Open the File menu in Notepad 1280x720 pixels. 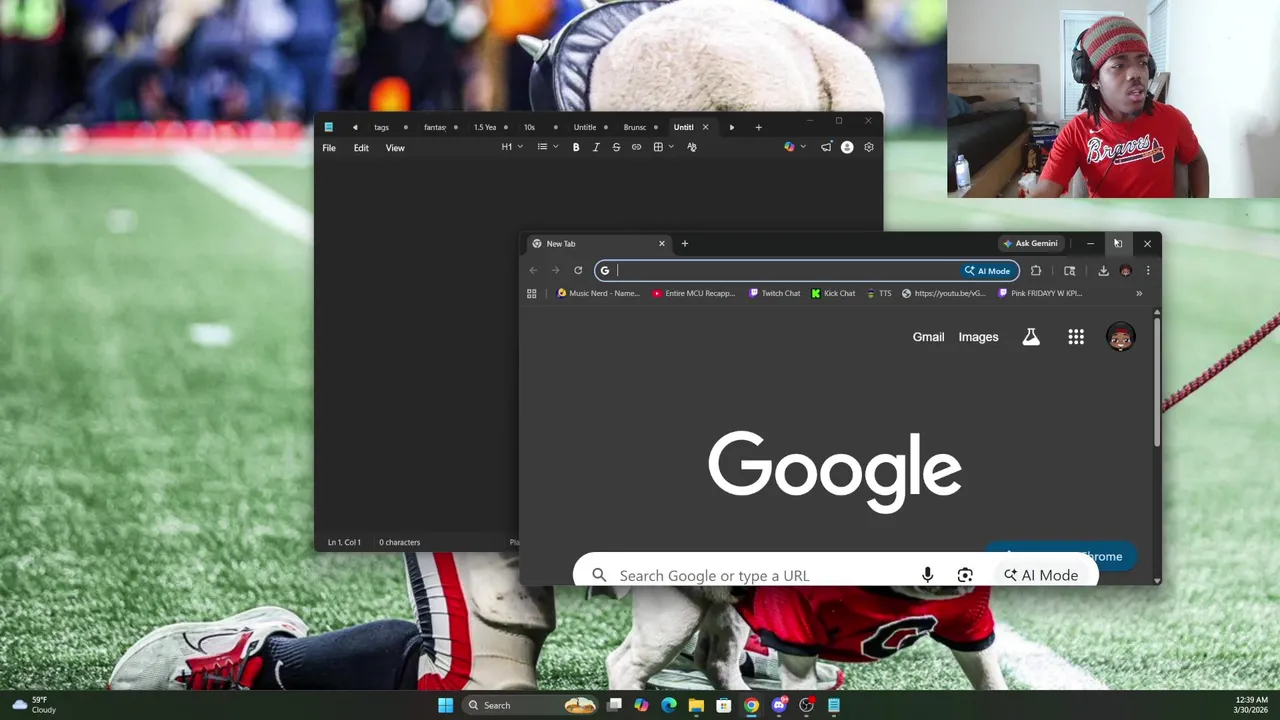[329, 148]
